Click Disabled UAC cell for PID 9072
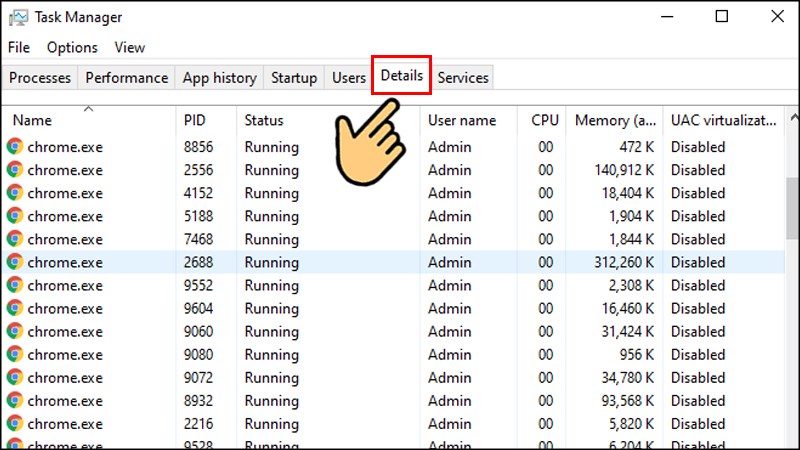This screenshot has width=800, height=450. (x=697, y=378)
